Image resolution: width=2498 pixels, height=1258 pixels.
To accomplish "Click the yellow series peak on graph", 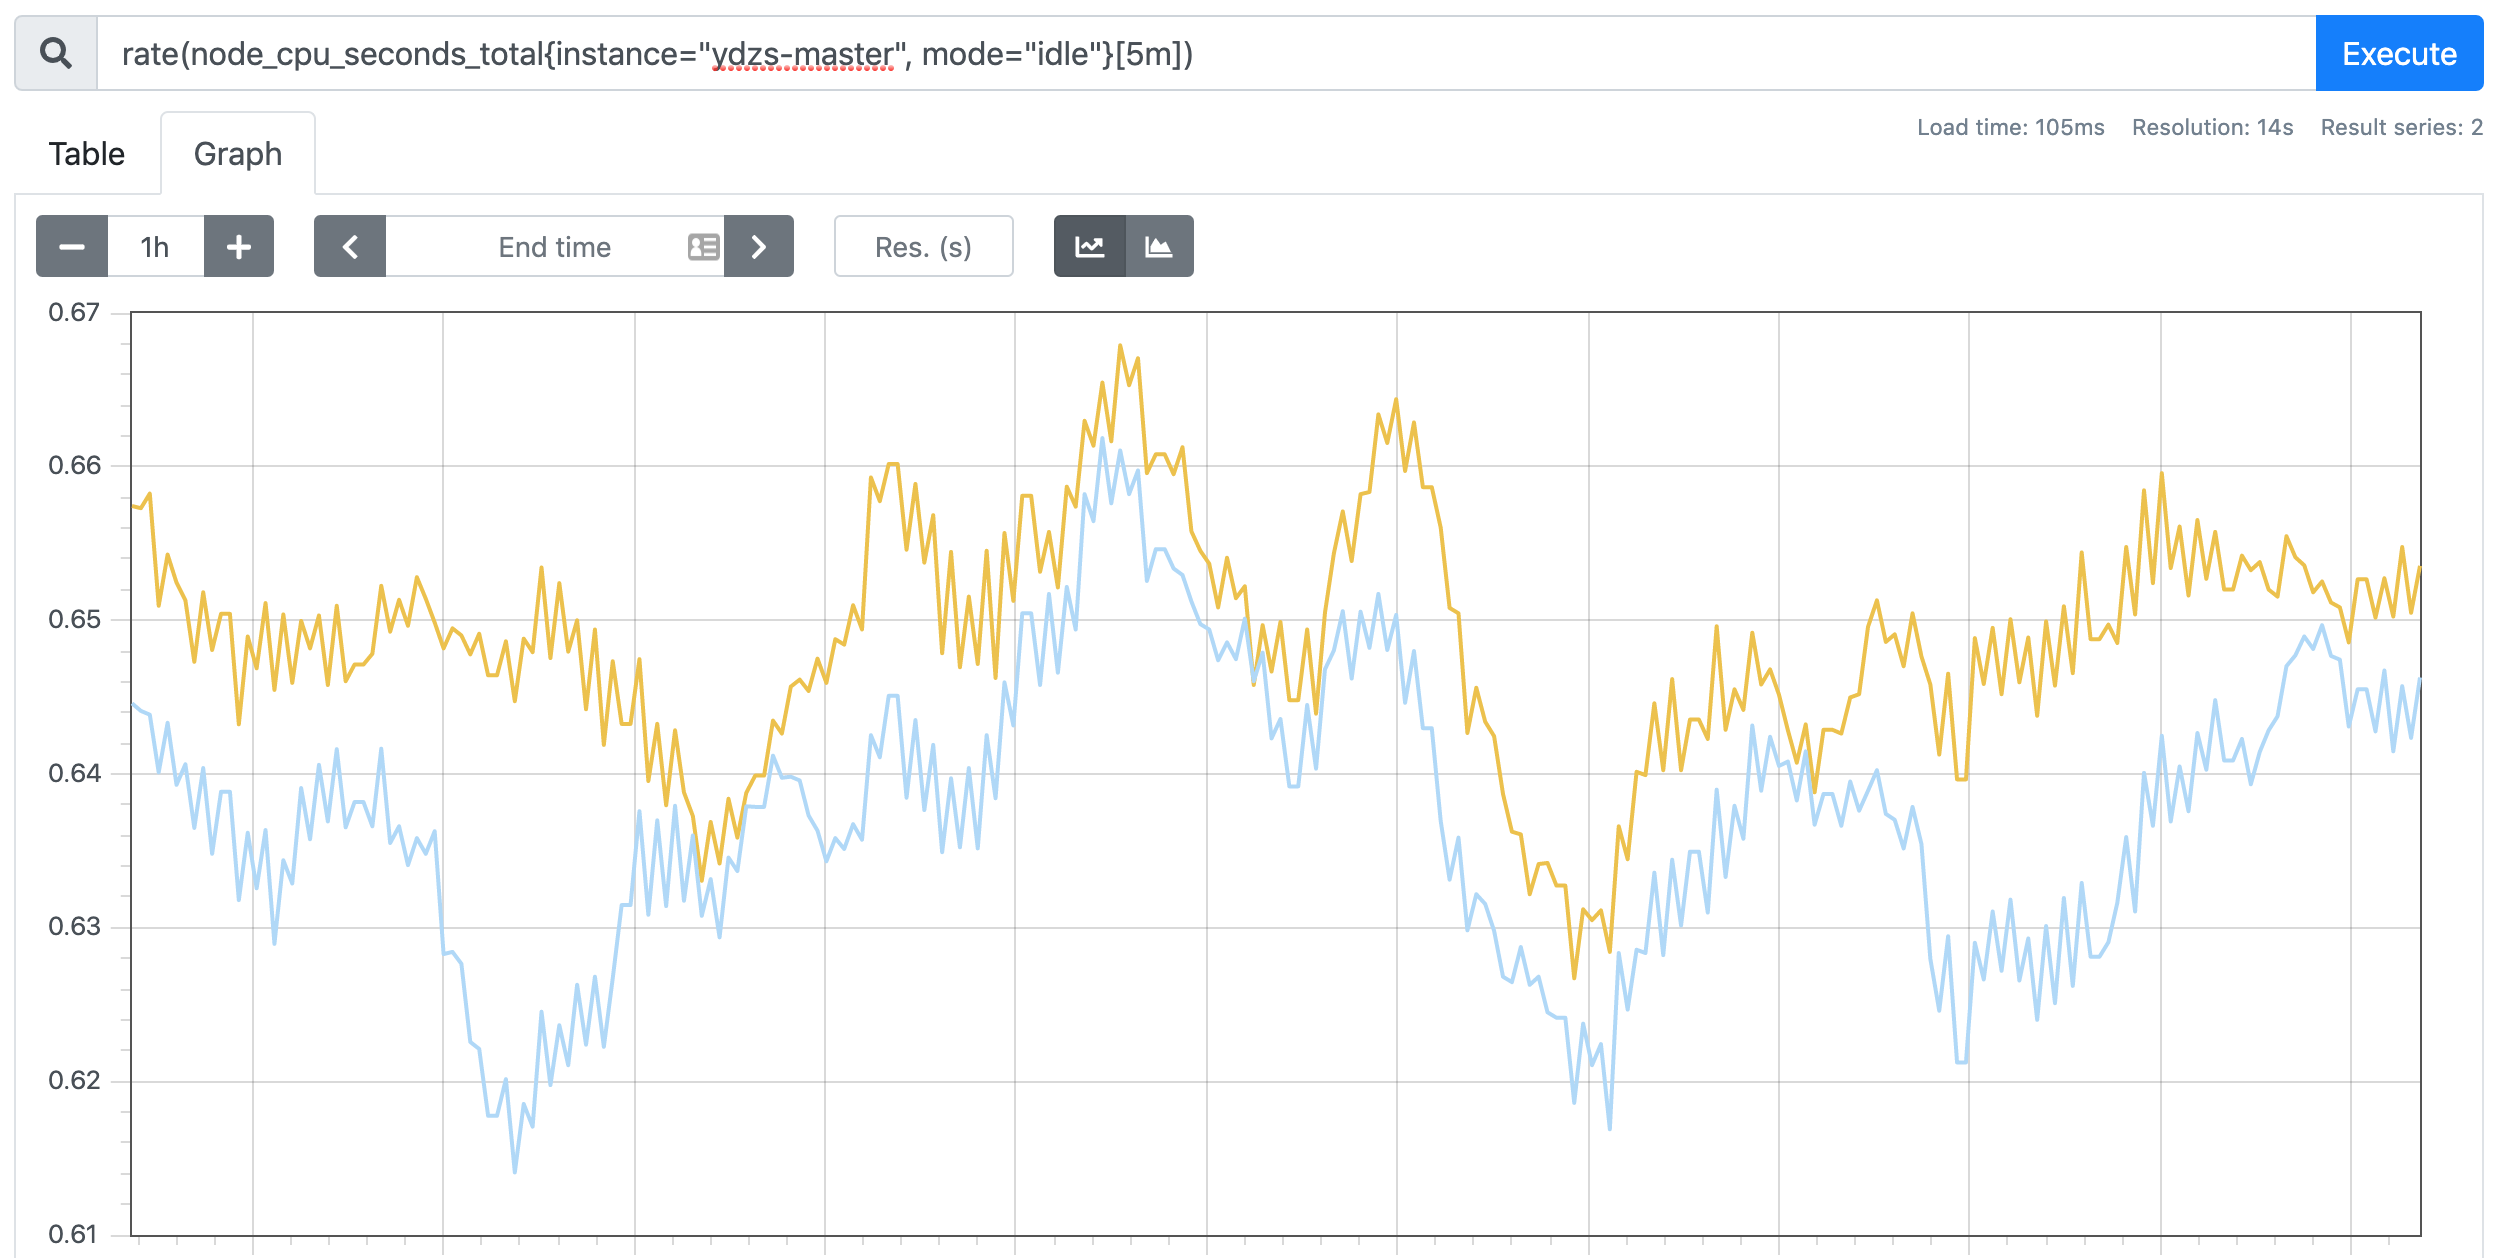I will click(x=1120, y=346).
